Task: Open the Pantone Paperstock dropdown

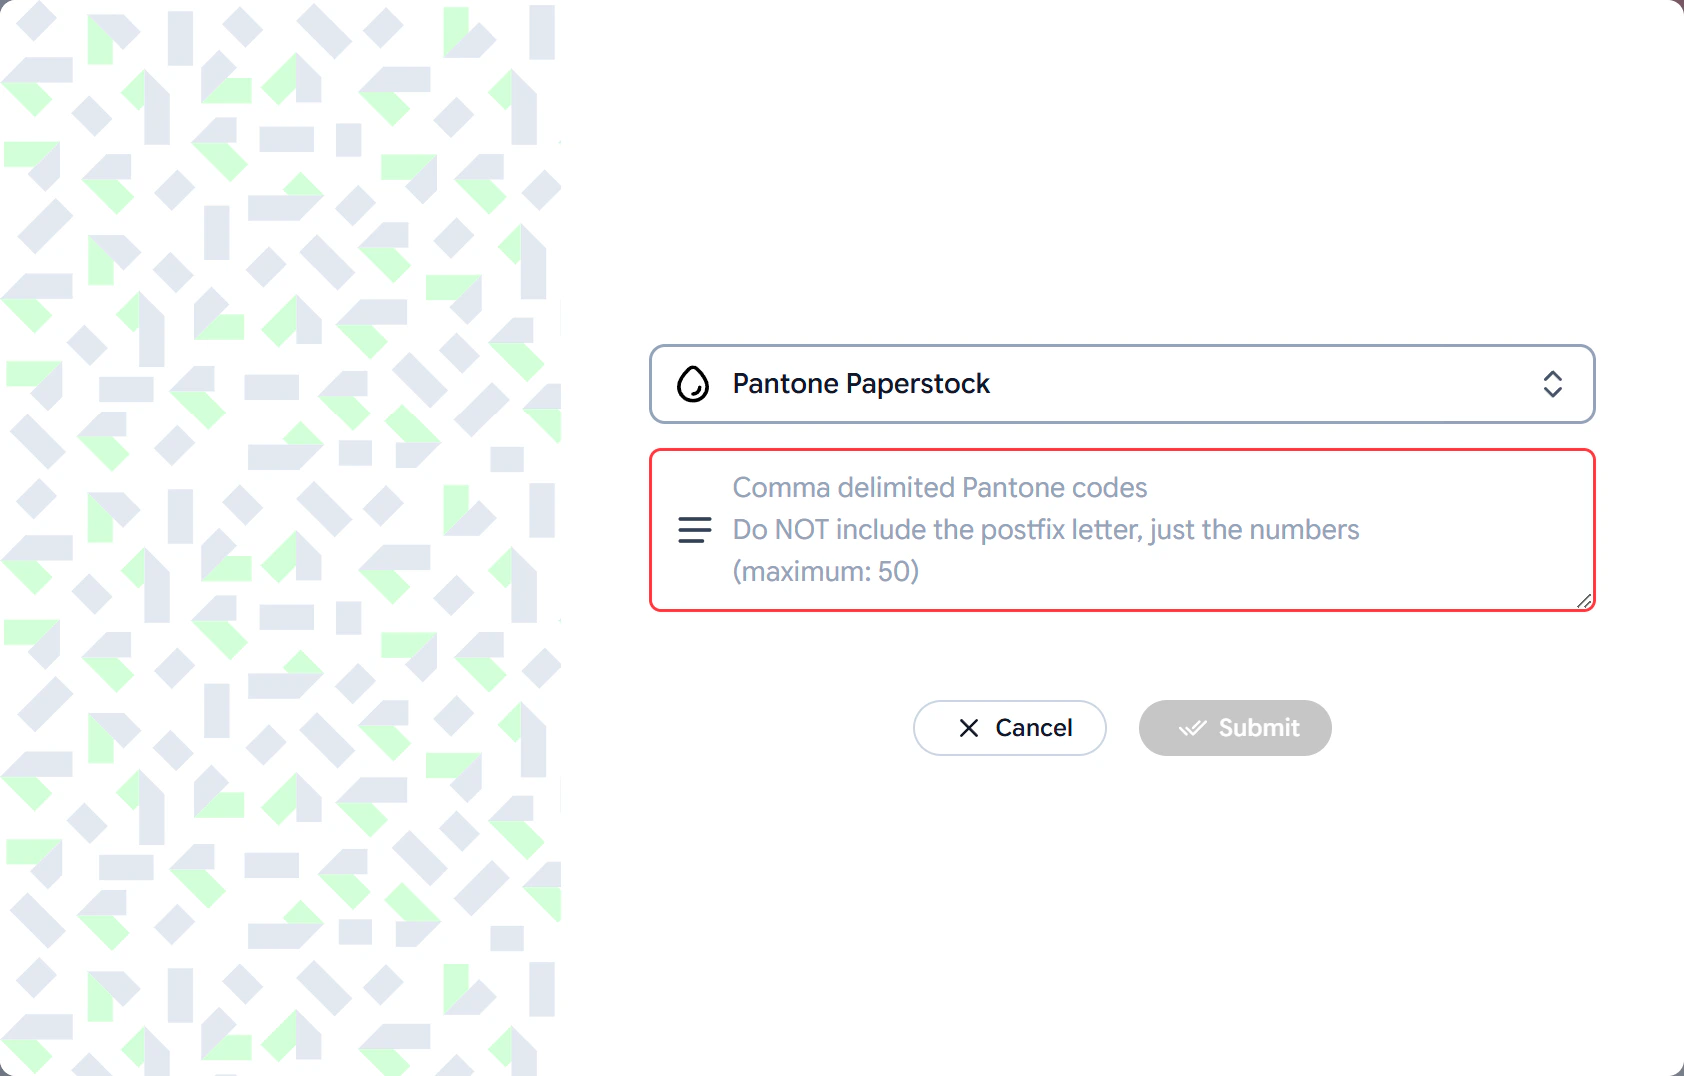Action: [1122, 384]
